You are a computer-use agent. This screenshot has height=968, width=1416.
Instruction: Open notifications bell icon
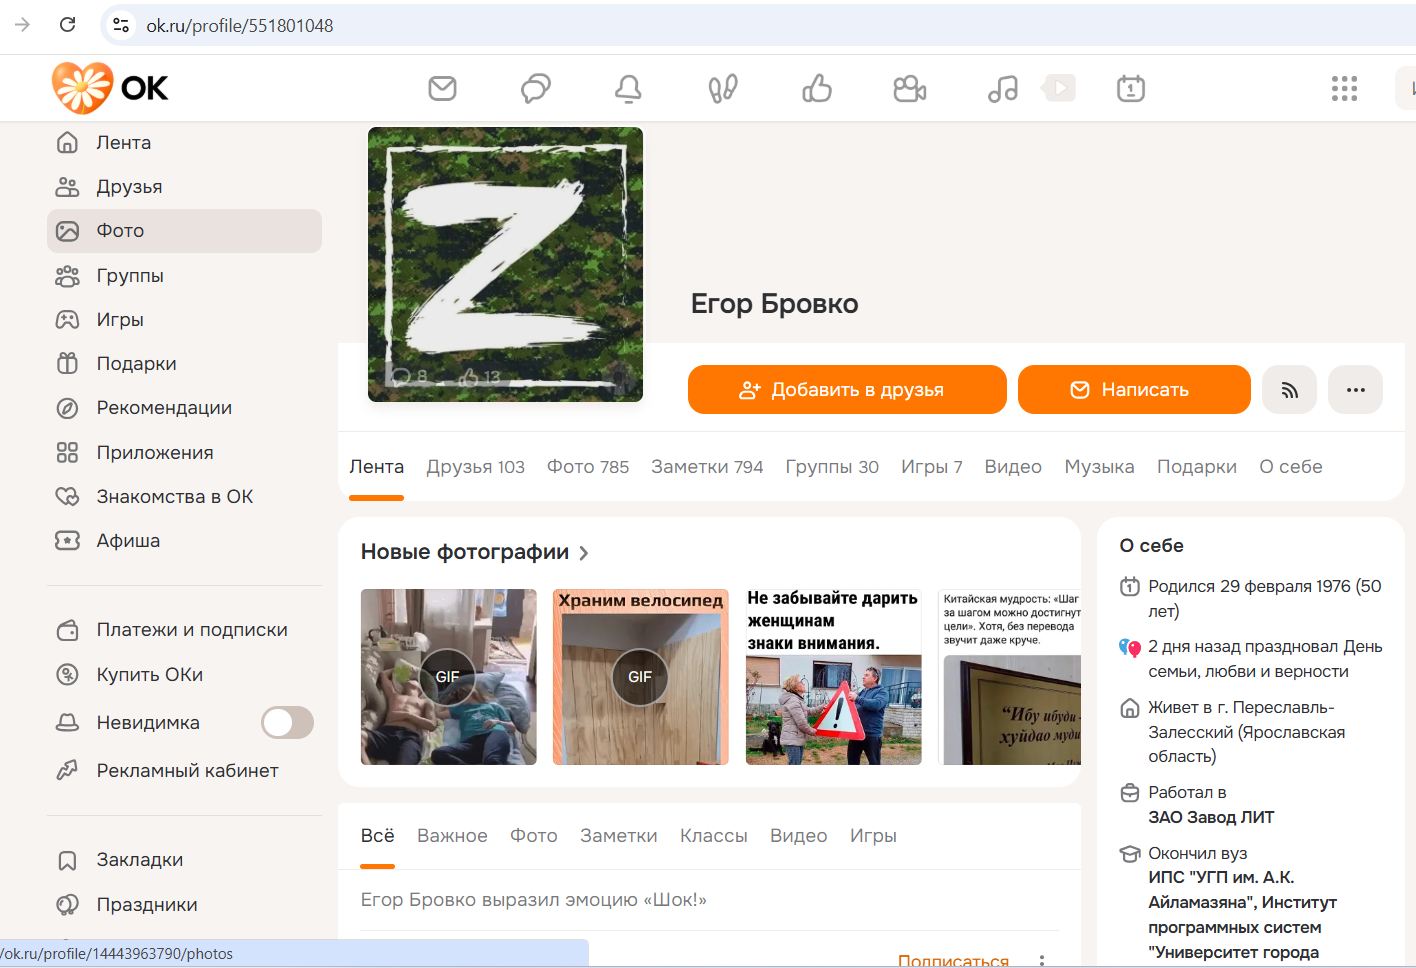628,88
